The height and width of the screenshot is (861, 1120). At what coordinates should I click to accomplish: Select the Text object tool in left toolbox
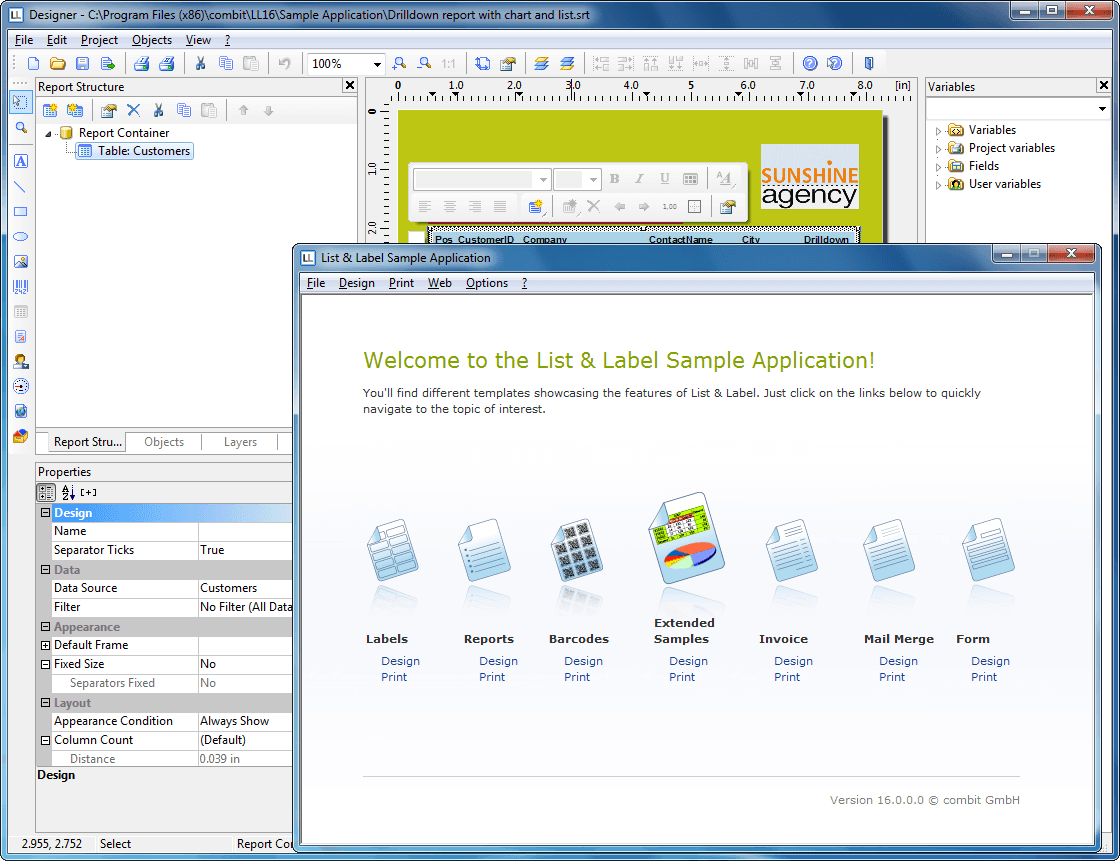point(21,161)
